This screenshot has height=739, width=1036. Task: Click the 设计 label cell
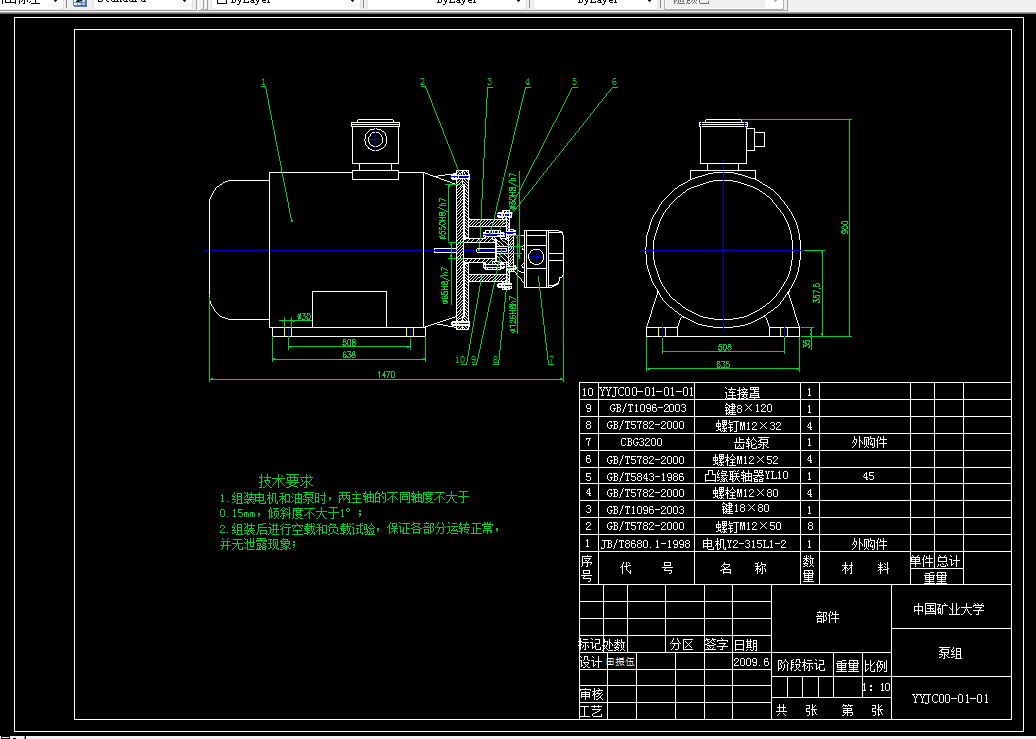[591, 662]
